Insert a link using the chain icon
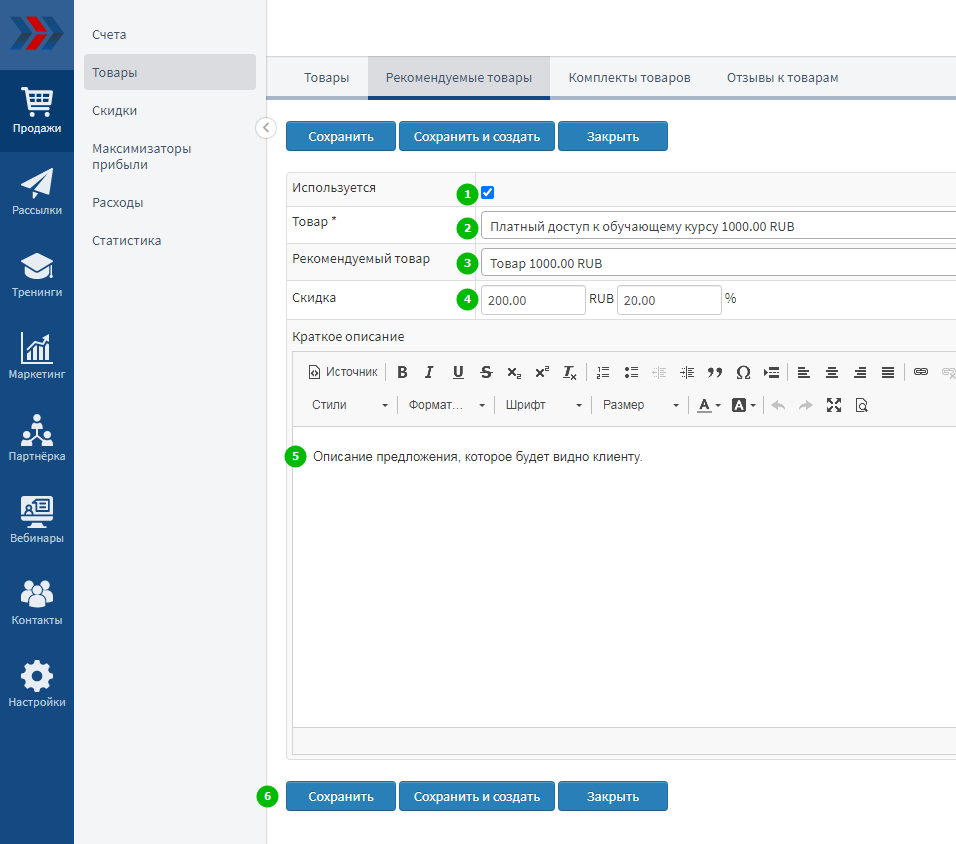Viewport: 956px width, 844px height. point(921,372)
